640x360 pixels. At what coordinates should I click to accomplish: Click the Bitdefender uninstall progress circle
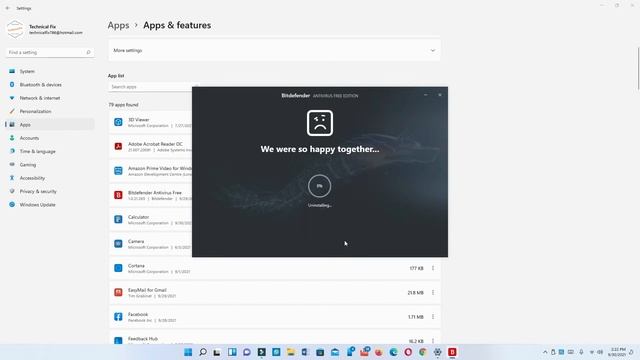point(320,186)
